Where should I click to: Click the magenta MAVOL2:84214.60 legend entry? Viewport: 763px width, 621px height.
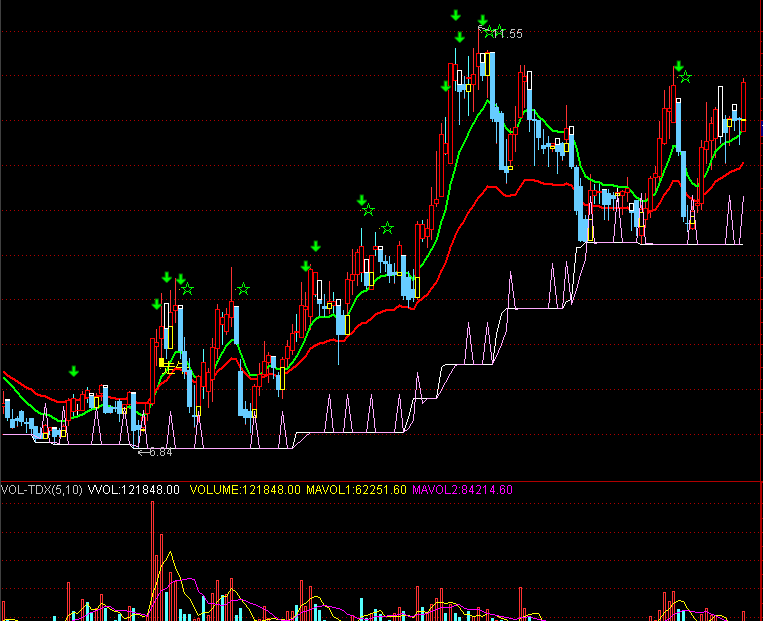[x=462, y=490]
